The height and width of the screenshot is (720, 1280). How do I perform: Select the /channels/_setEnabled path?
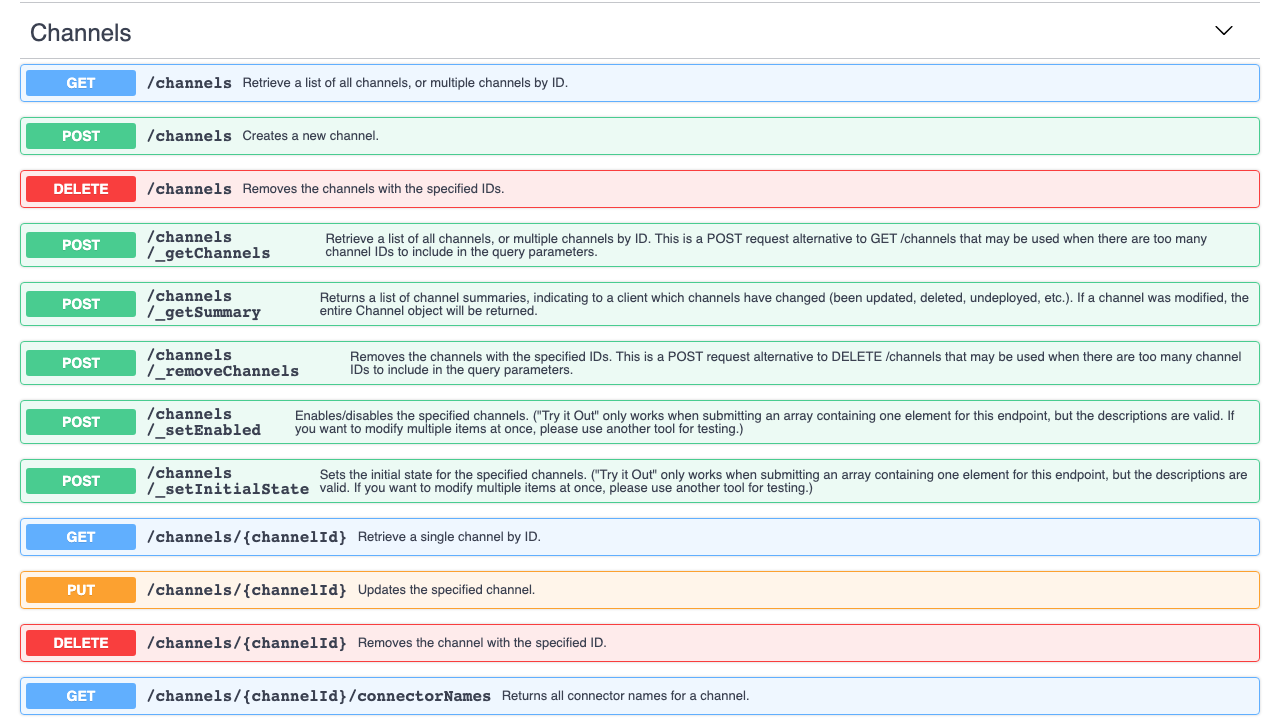pyautogui.click(x=203, y=422)
